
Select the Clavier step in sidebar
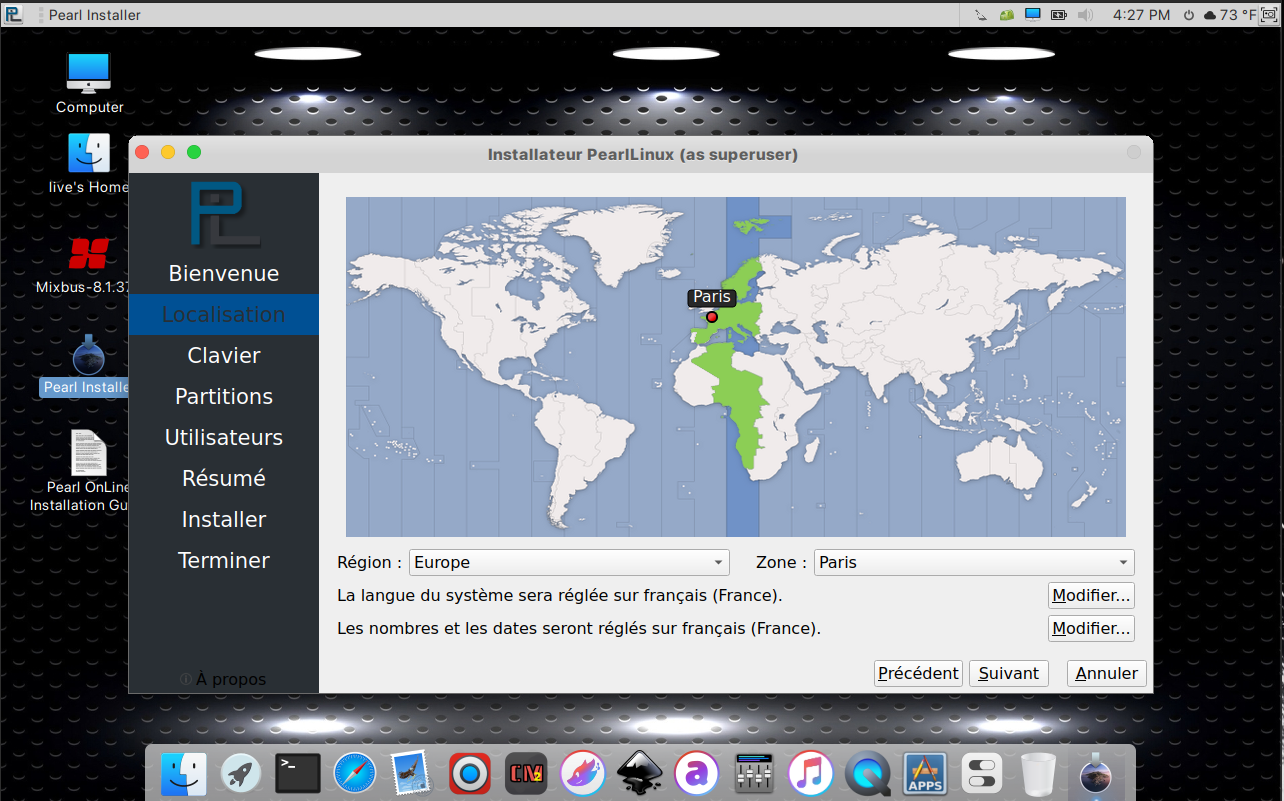pyautogui.click(x=224, y=355)
